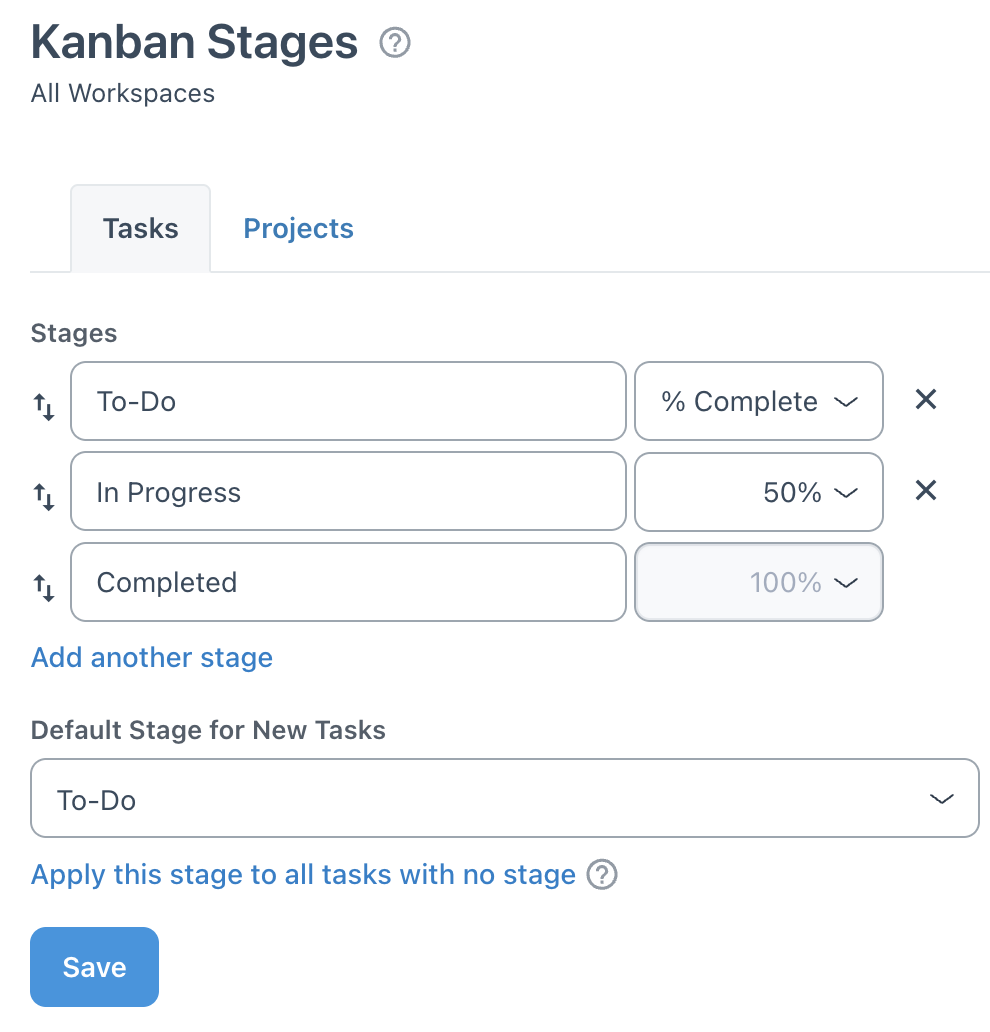
Task: Remove the To-Do stage with X
Action: tap(926, 400)
